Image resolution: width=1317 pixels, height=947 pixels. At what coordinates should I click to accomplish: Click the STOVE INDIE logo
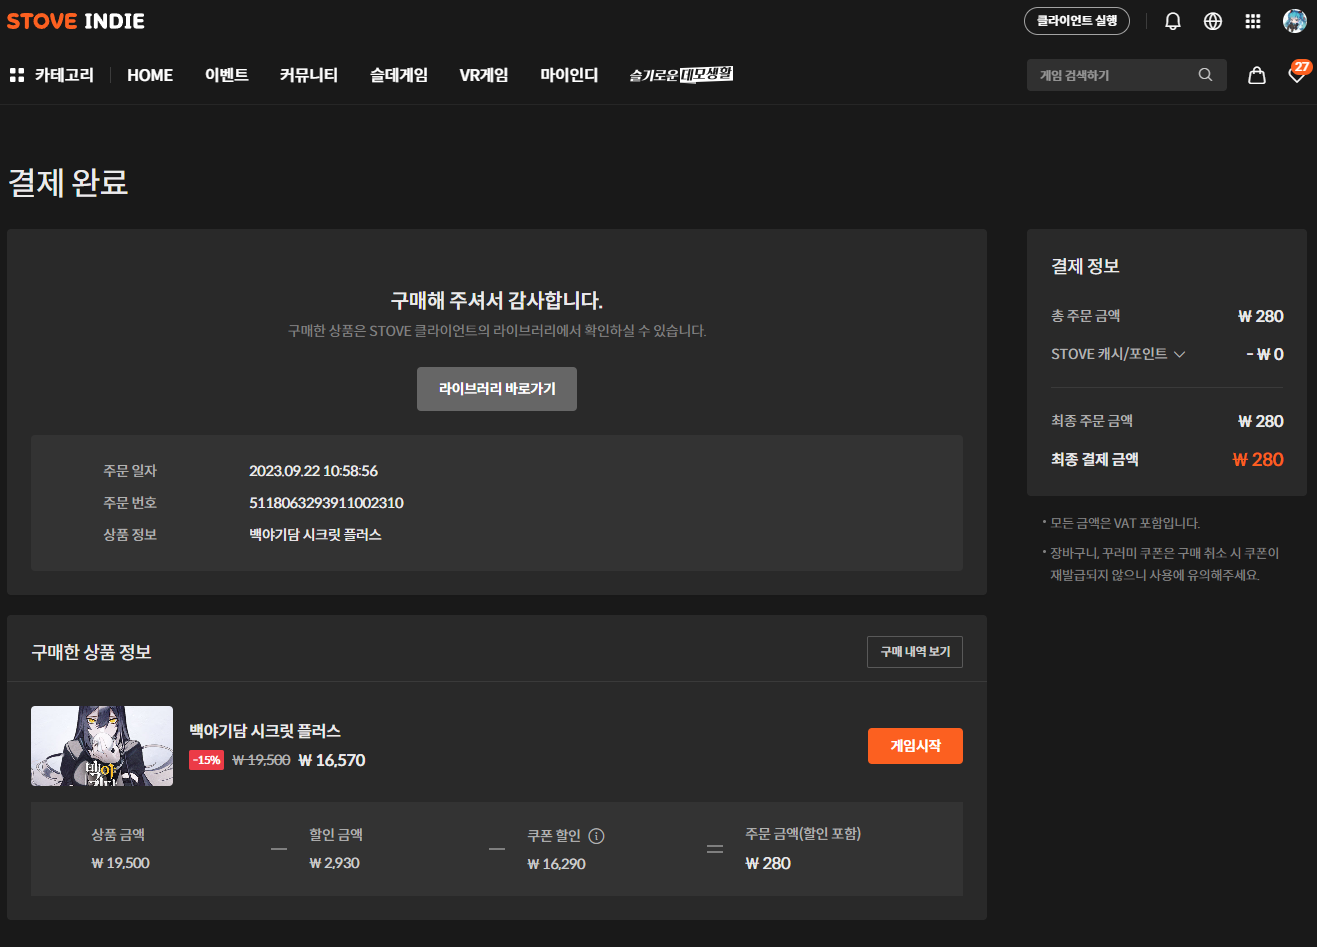tap(76, 21)
